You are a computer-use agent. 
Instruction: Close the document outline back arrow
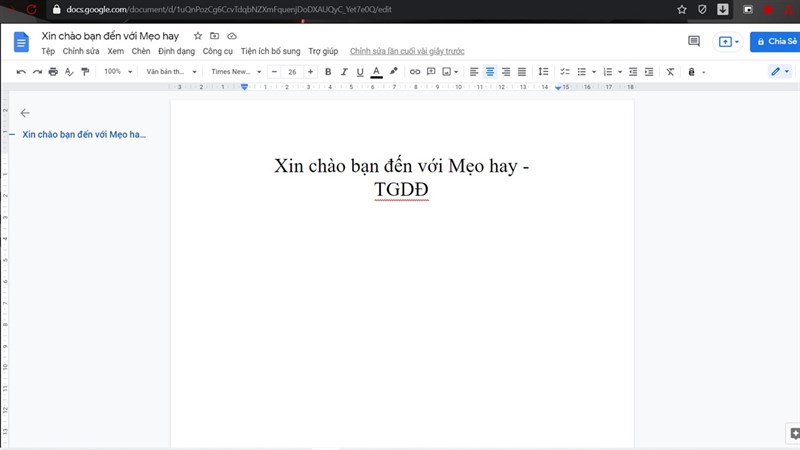coord(25,113)
